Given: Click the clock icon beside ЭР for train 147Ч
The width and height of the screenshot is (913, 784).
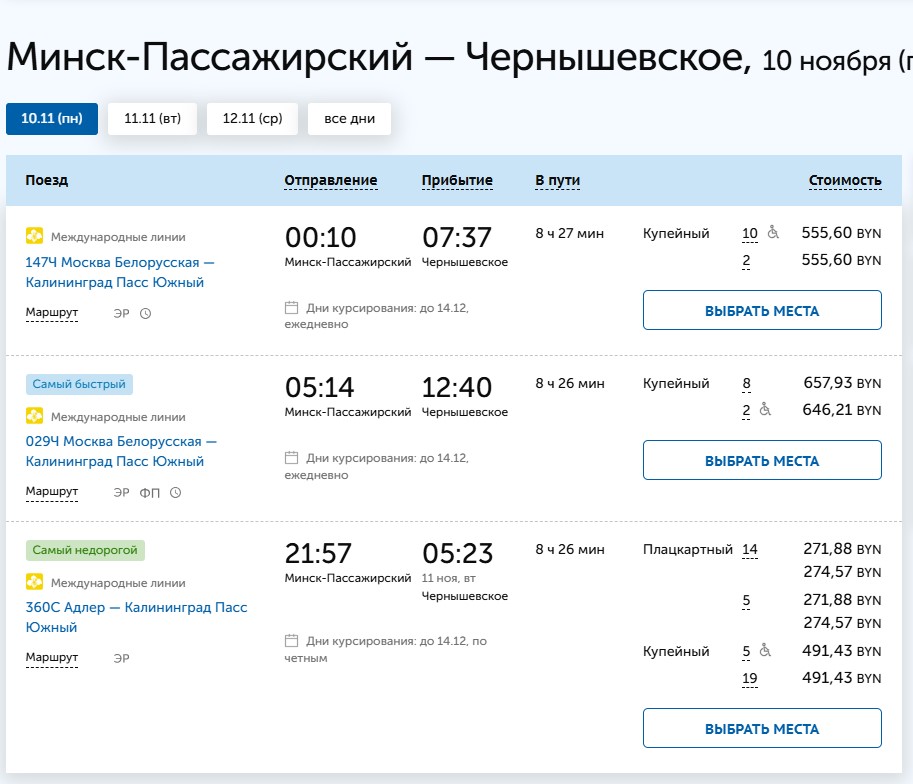Looking at the screenshot, I should (145, 313).
